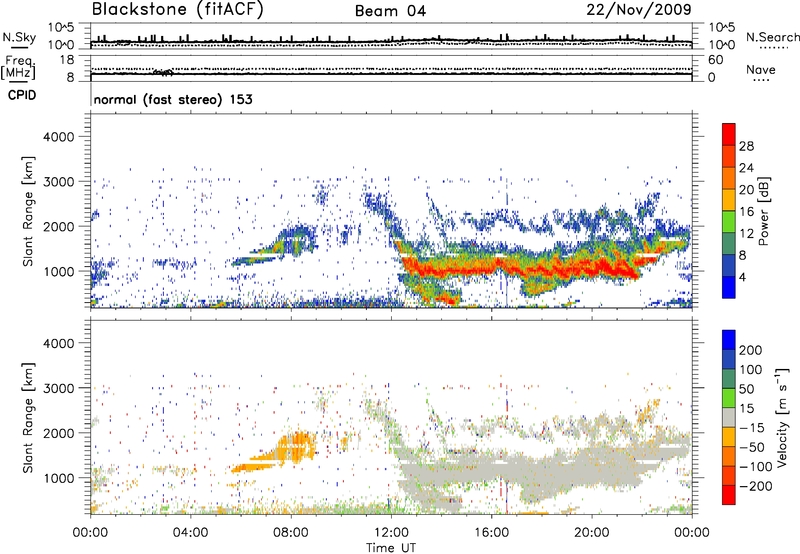The height and width of the screenshot is (554, 800).
Task: Pick the red top segment of Power colorbar
Action: pos(729,135)
